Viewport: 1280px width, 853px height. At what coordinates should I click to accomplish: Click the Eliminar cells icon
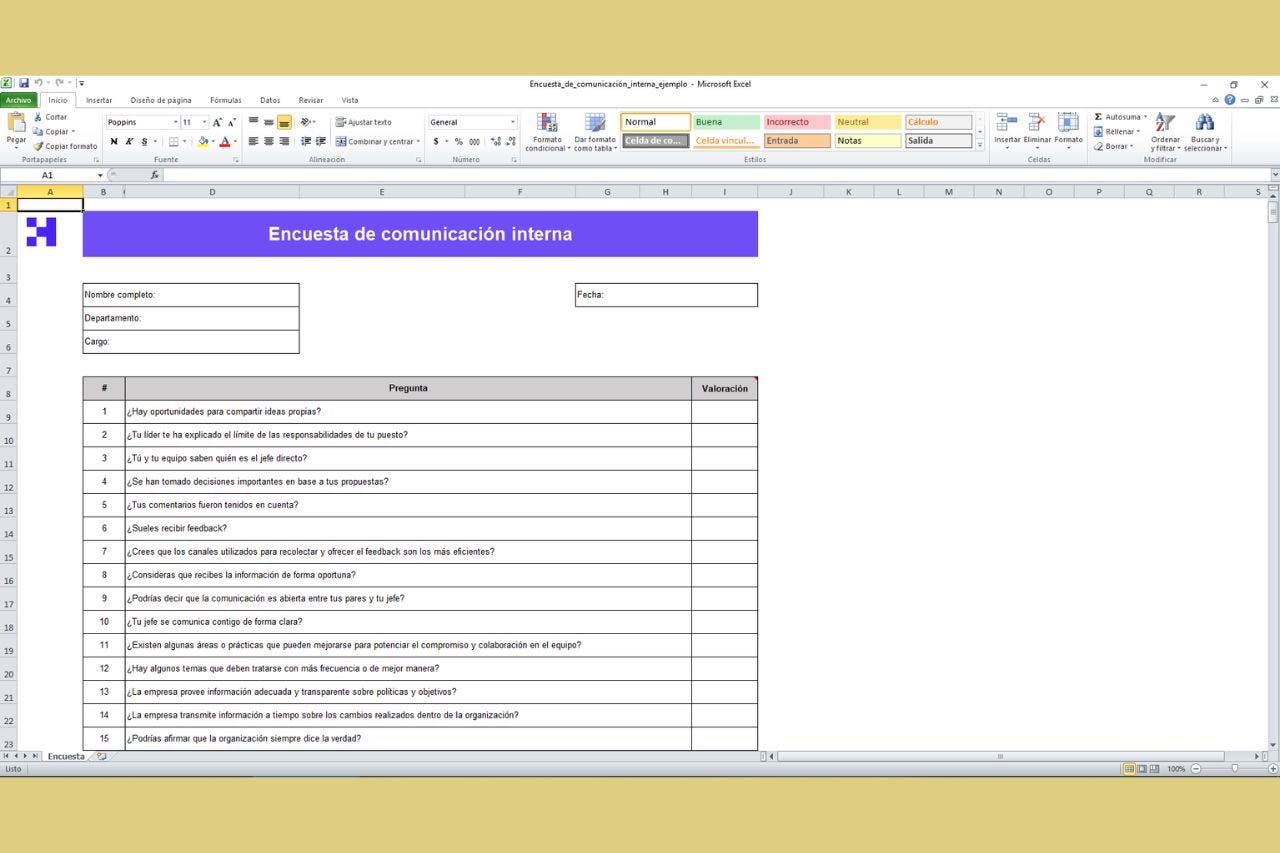click(1037, 123)
